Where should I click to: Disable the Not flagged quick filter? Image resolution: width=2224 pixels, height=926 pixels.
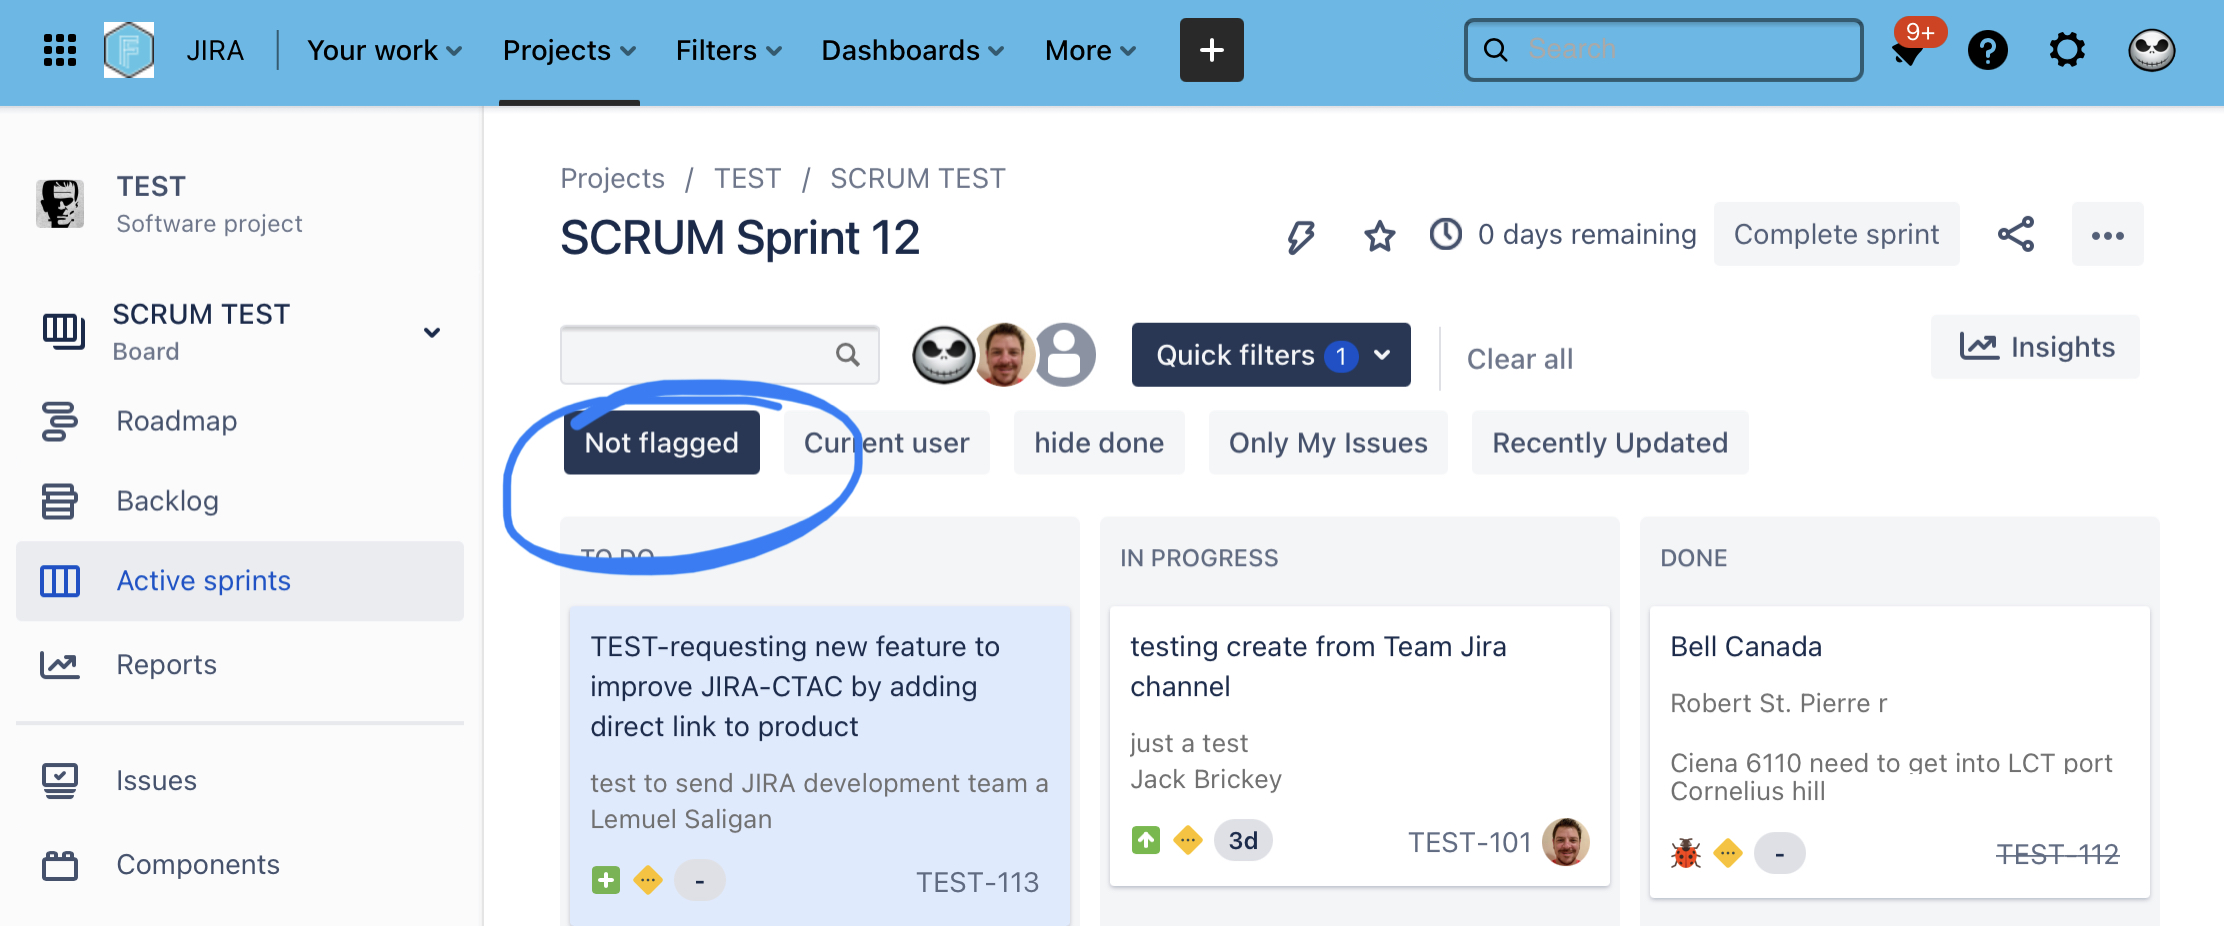pyautogui.click(x=661, y=442)
